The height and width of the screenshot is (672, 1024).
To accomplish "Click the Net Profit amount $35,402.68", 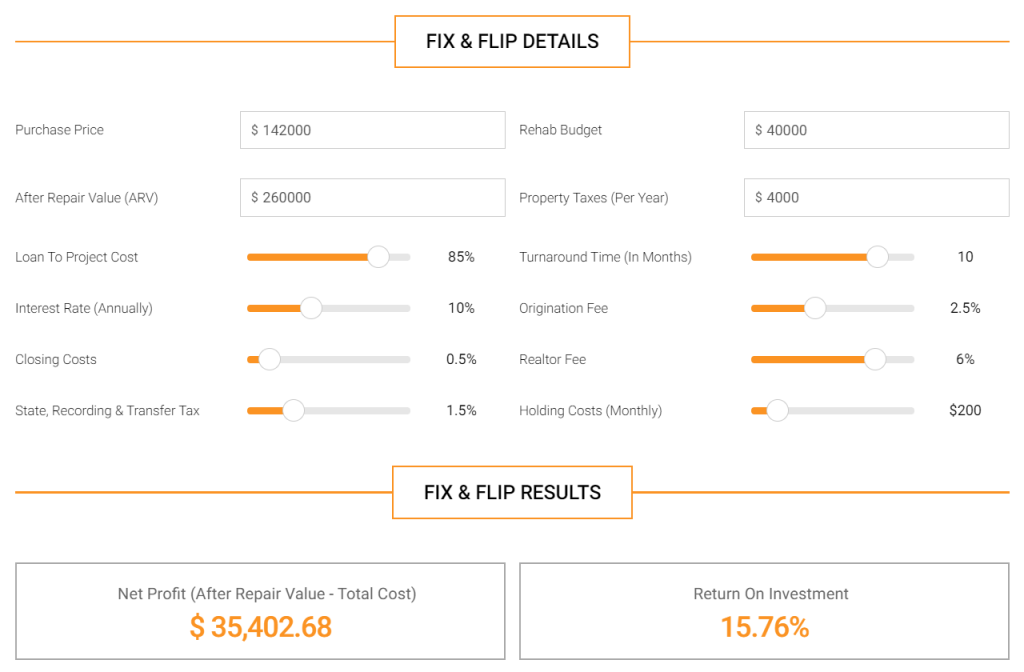I will pyautogui.click(x=261, y=627).
